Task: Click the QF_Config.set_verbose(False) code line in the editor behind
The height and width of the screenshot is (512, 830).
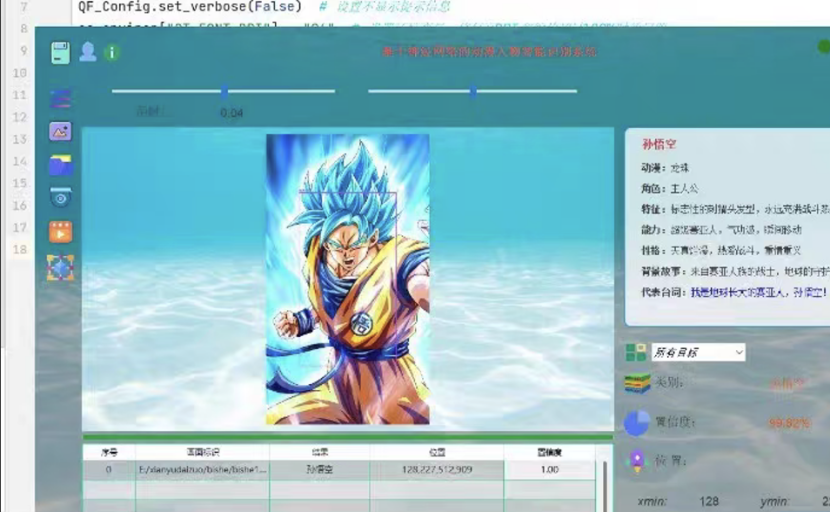Action: point(190,7)
